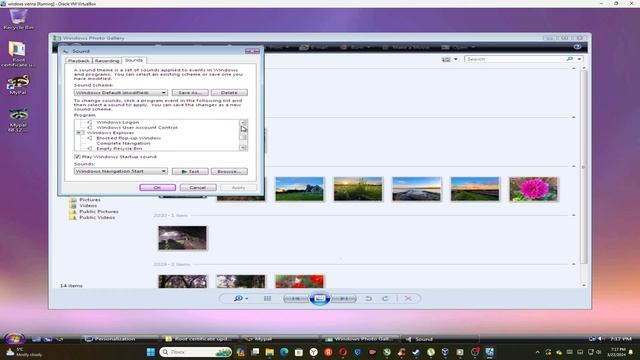640x360 pixels.
Task: Switch to Windows Photo Gallery taskbar button
Action: point(361,339)
